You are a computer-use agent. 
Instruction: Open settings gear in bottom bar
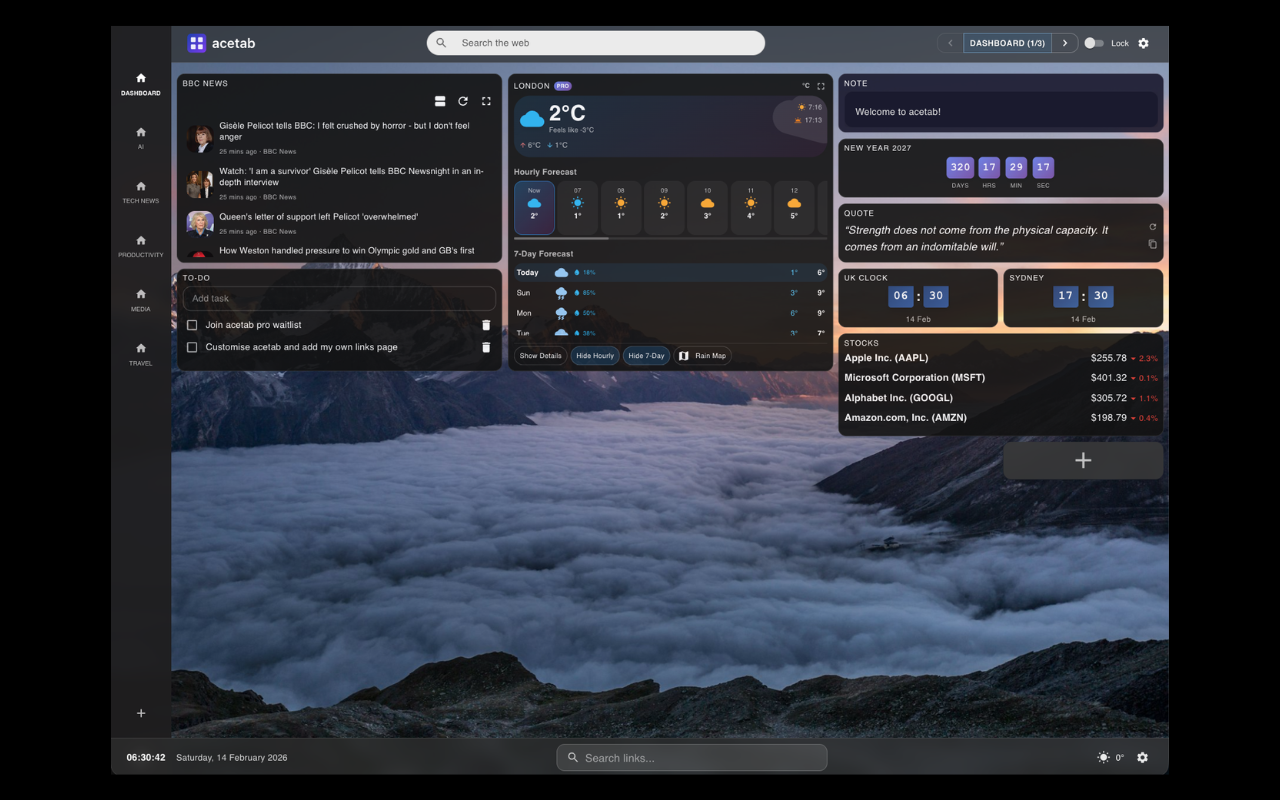(x=1142, y=757)
